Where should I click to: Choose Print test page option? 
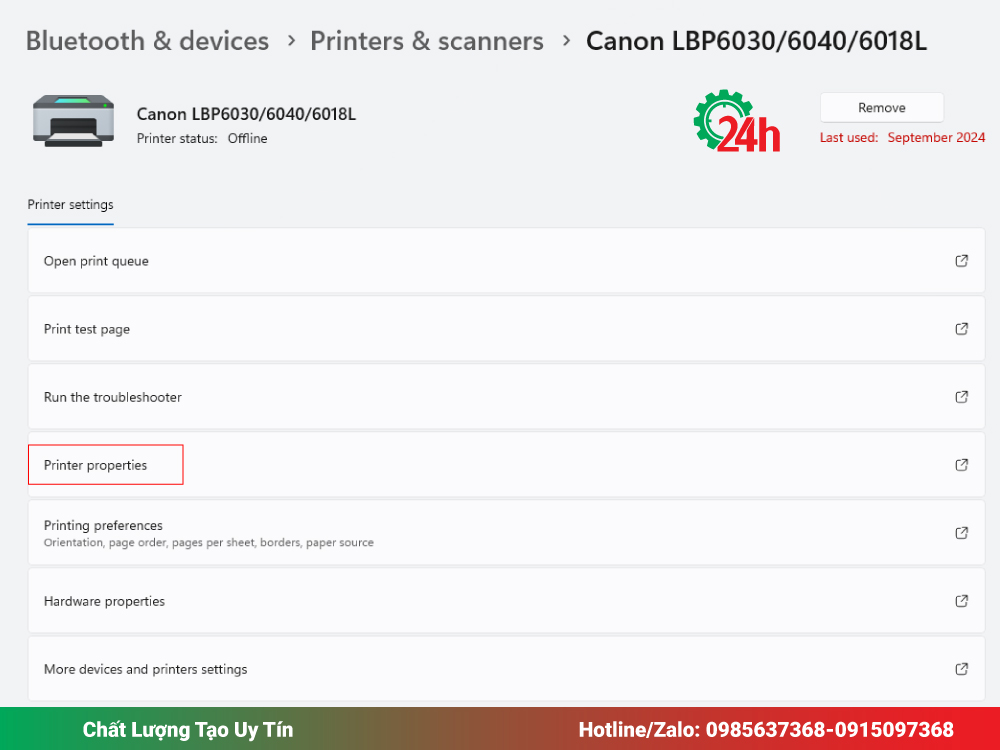506,329
